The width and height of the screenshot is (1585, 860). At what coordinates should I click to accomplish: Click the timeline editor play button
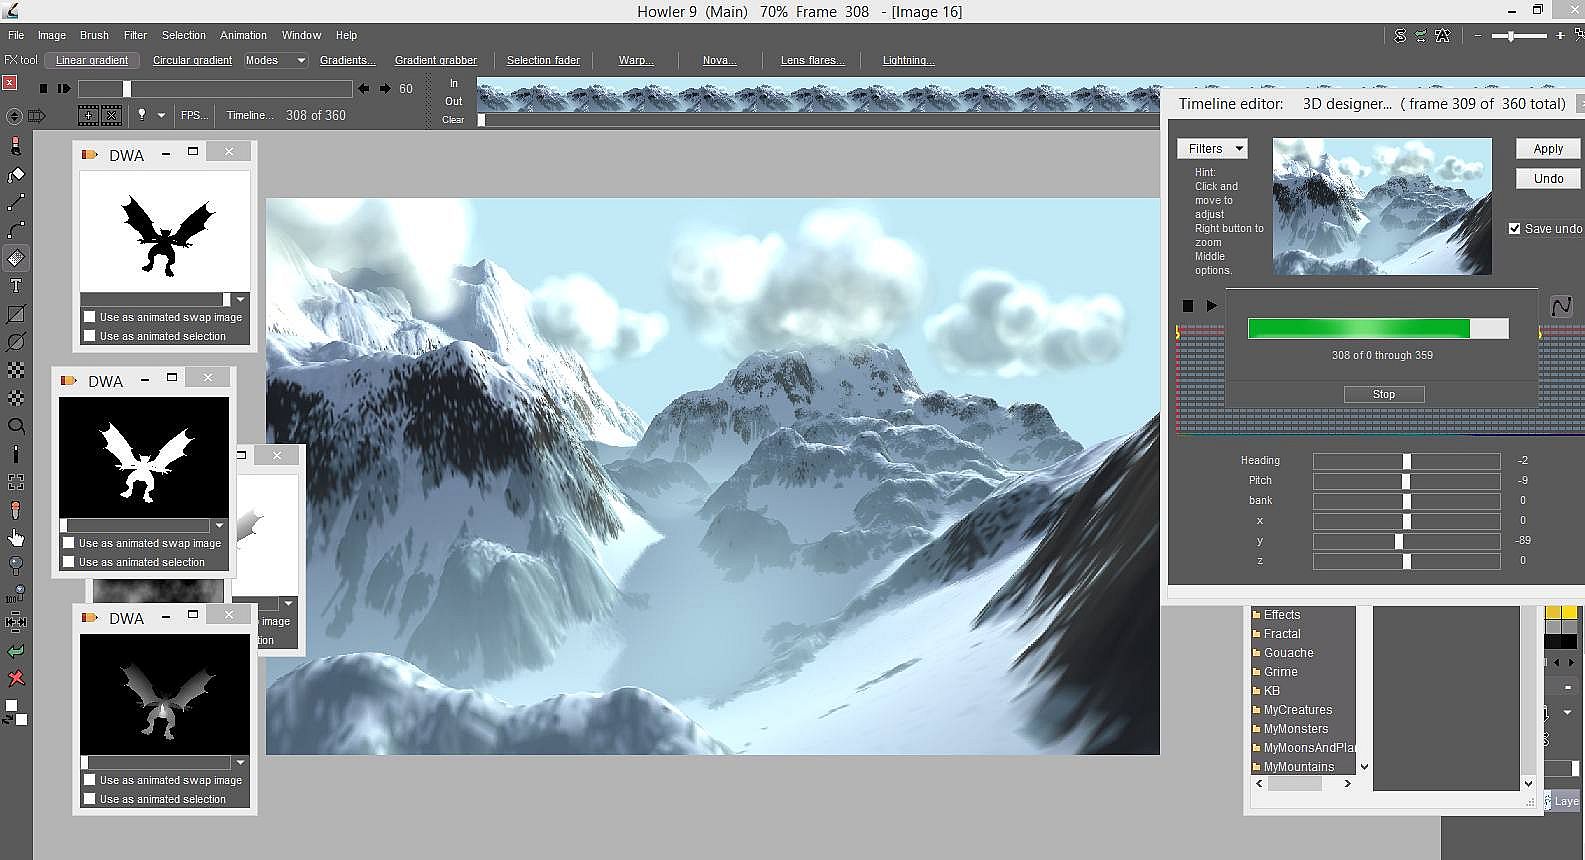1212,306
